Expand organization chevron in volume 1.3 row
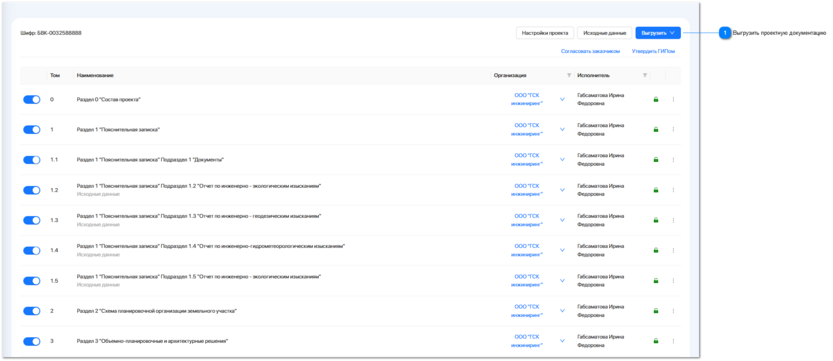Screen dimensions: 833x361 pyautogui.click(x=562, y=220)
